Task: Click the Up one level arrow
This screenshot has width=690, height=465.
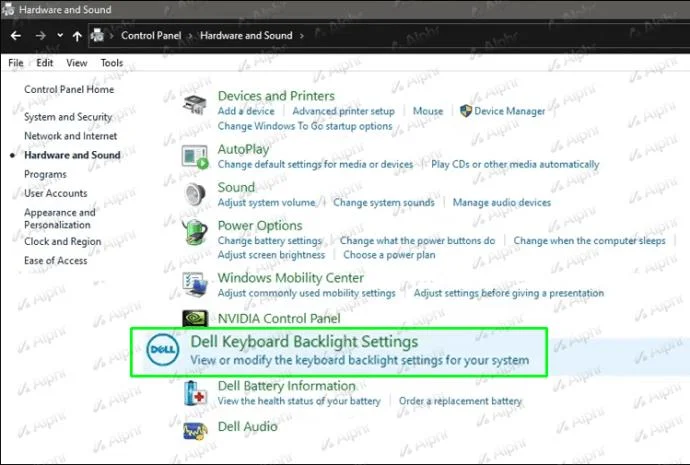Action: (x=77, y=36)
